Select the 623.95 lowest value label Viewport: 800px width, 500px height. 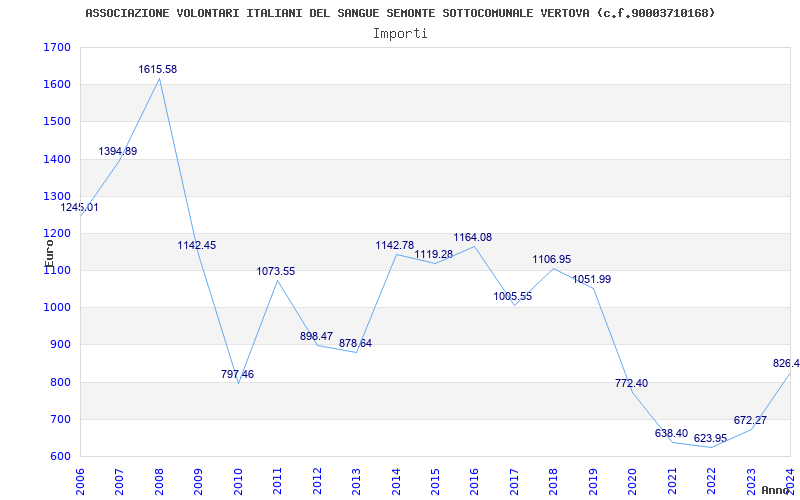click(710, 439)
